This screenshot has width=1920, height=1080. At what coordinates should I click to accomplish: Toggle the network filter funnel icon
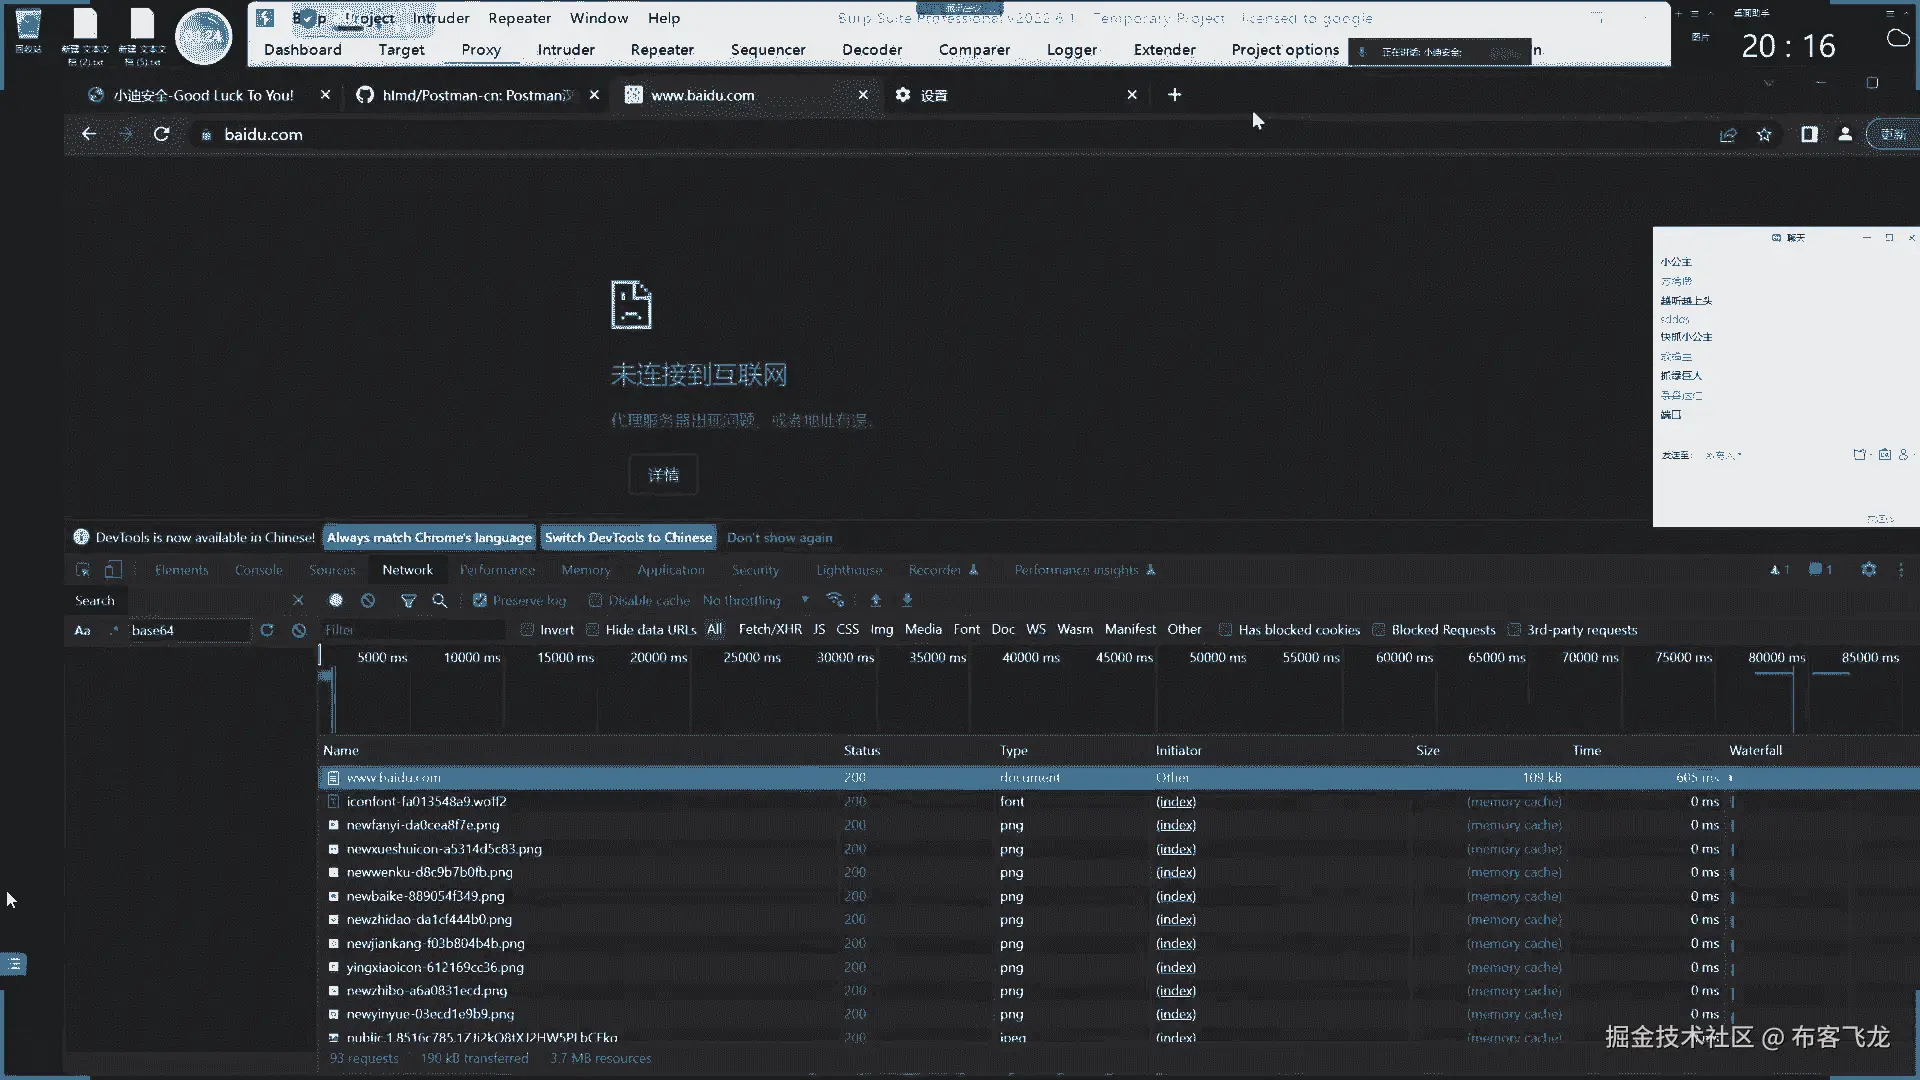pyautogui.click(x=408, y=600)
